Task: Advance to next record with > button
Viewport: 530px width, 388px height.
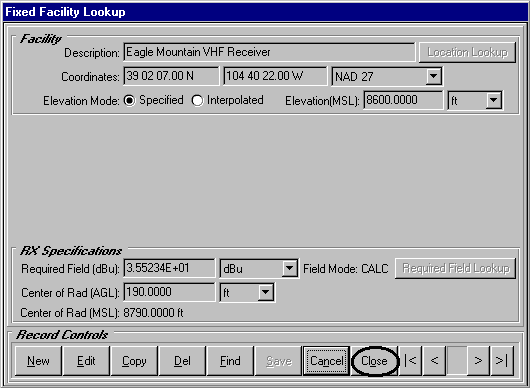Action: click(x=478, y=361)
